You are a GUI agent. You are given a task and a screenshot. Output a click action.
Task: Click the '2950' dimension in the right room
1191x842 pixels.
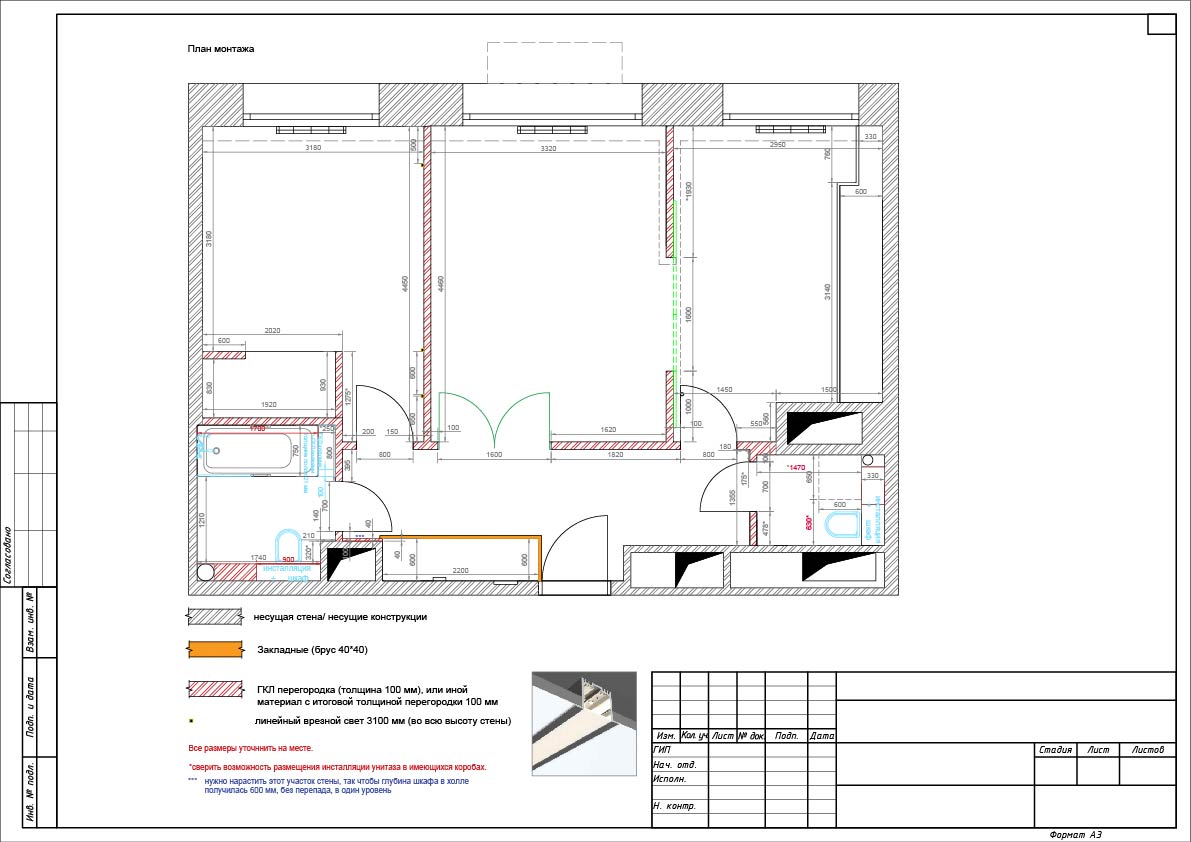(x=777, y=144)
